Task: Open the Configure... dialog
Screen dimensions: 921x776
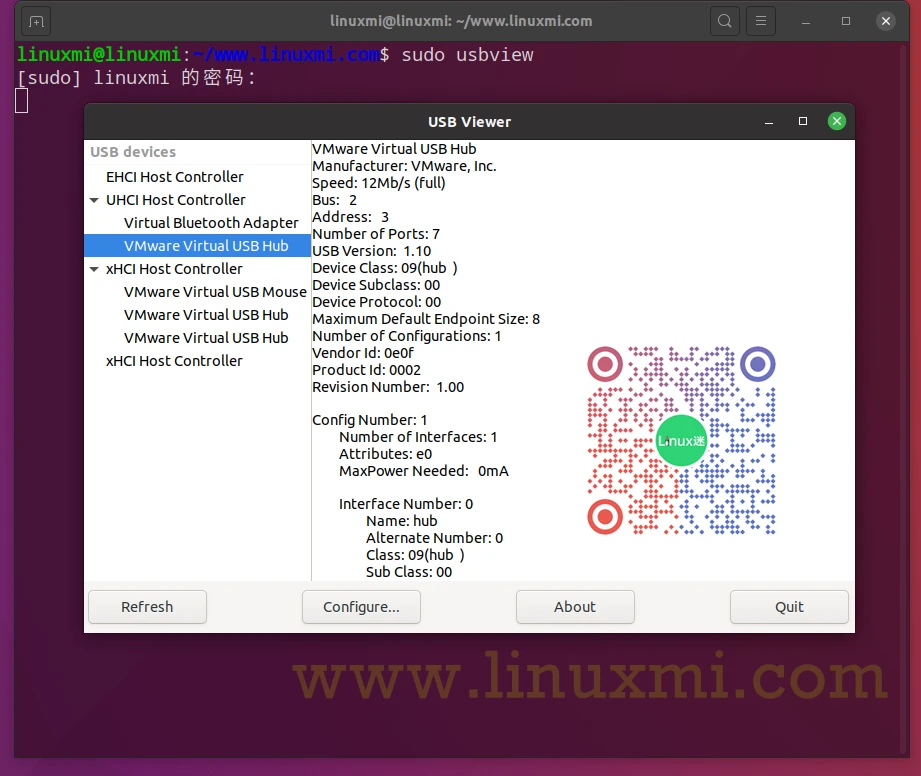Action: [361, 607]
